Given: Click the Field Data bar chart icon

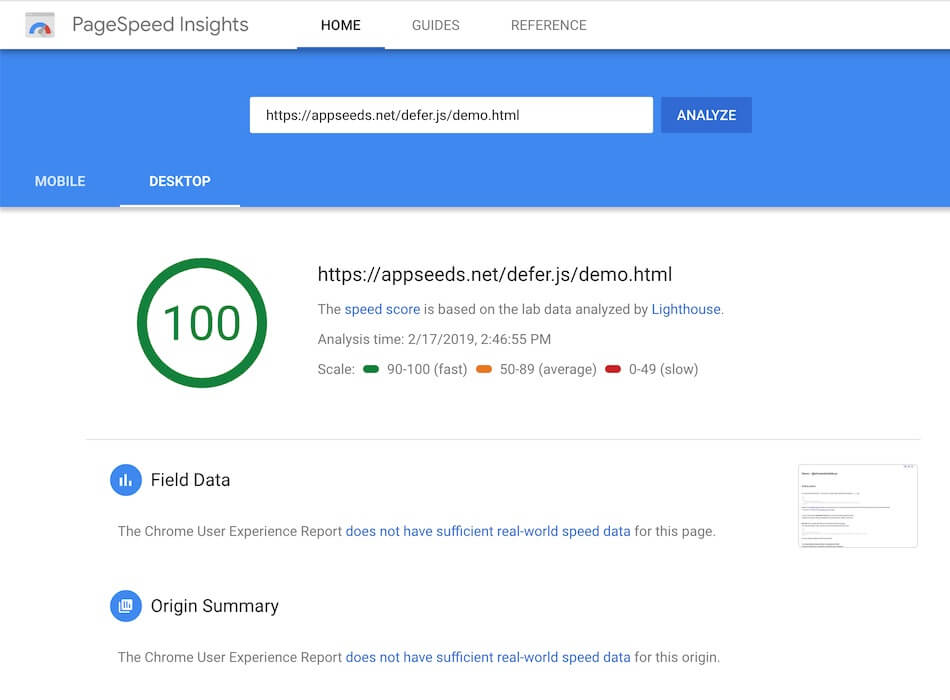Looking at the screenshot, I should 126,480.
